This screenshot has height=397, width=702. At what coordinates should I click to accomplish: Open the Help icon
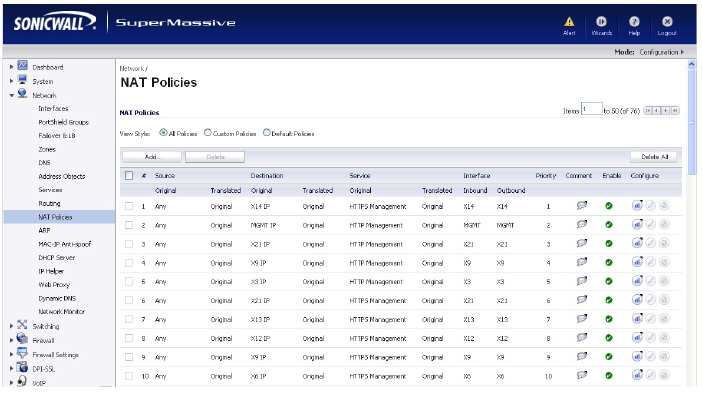(634, 21)
